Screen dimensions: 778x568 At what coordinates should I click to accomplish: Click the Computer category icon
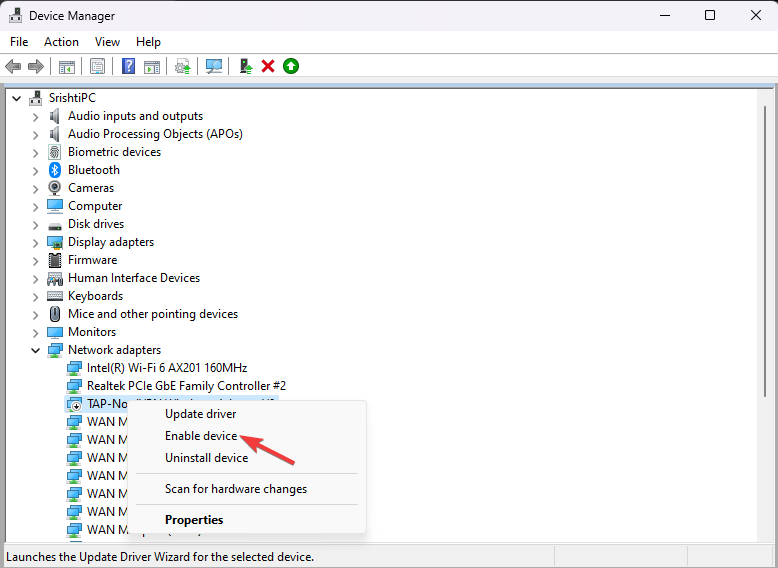click(x=55, y=206)
